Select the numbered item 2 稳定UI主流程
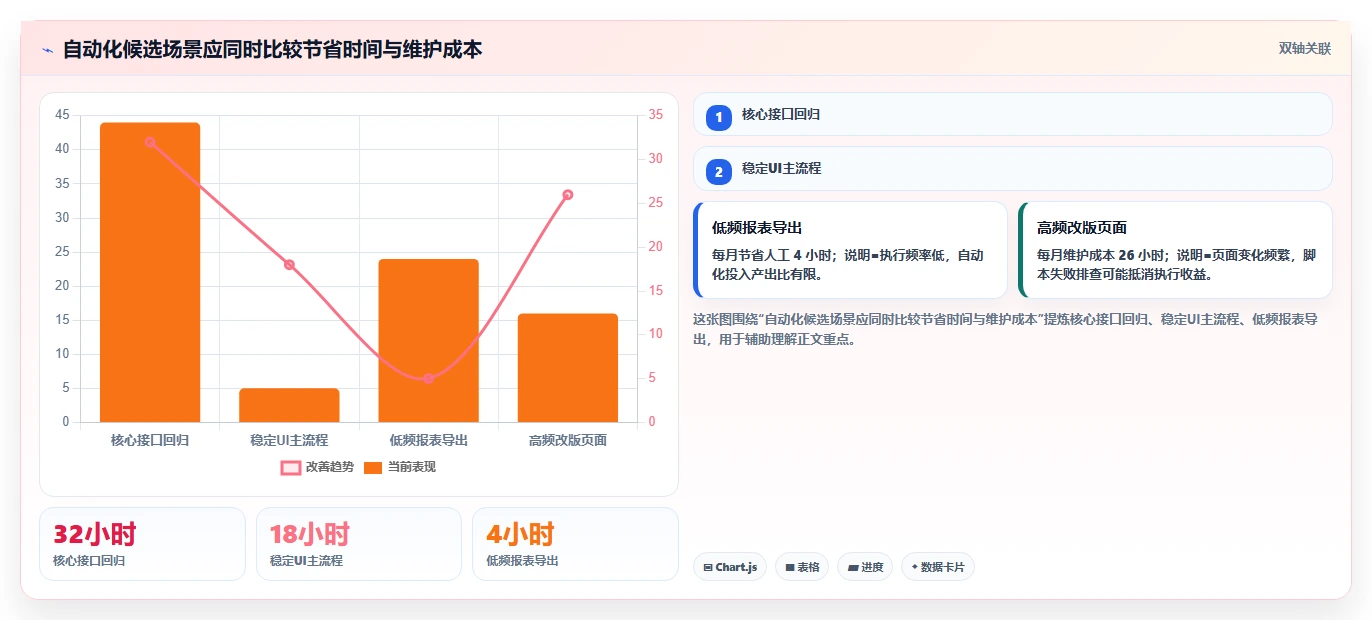The width and height of the screenshot is (1372, 620). pyautogui.click(x=1013, y=169)
